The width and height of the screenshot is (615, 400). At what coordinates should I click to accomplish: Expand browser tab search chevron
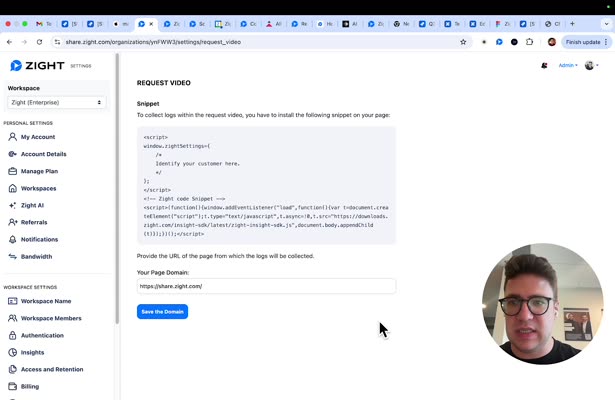tap(606, 24)
